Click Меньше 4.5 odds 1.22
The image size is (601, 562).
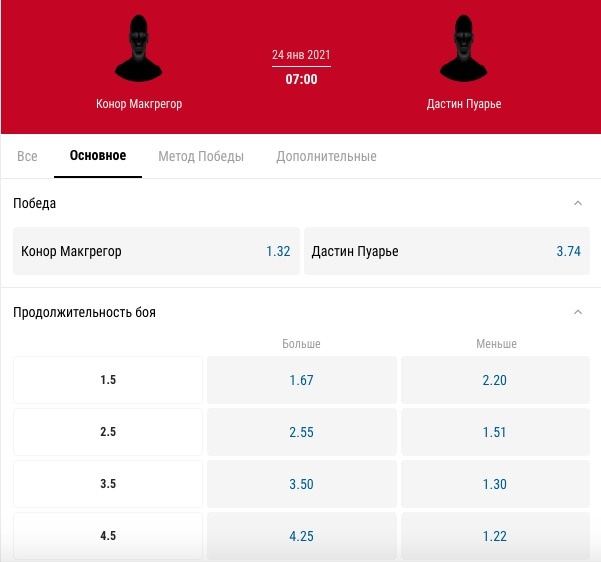tap(495, 536)
